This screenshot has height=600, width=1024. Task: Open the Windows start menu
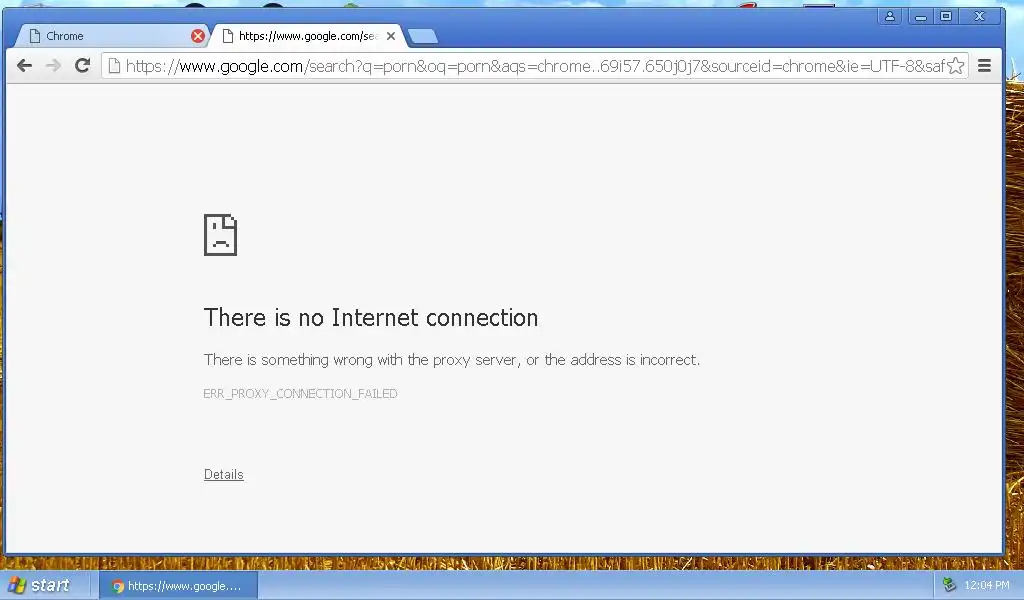point(40,585)
